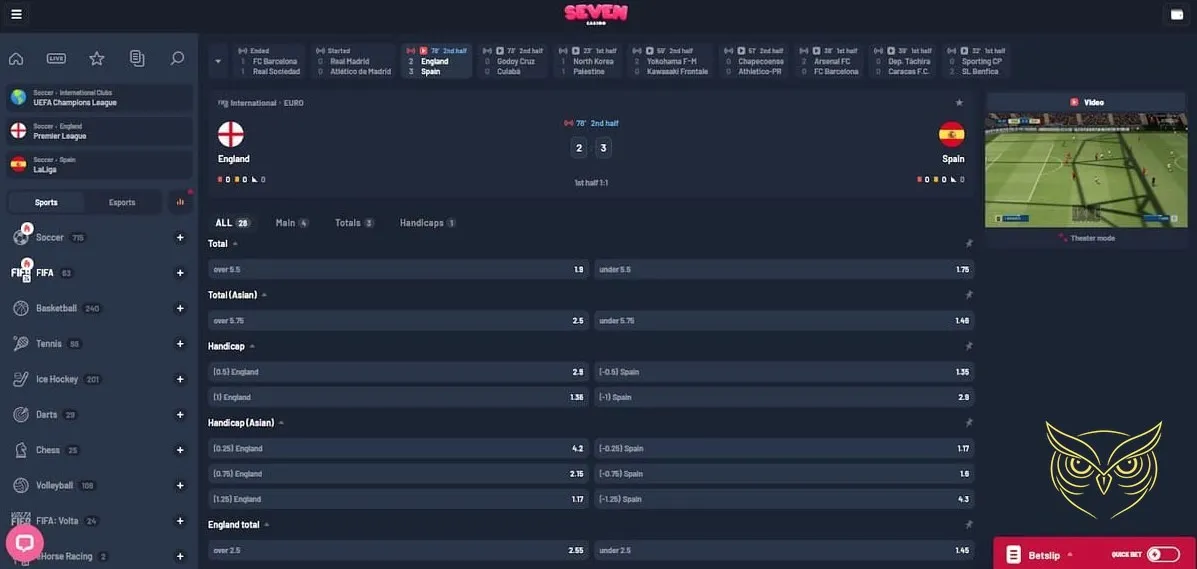
Task: Click the live video stream thumbnail
Action: (x=1086, y=169)
